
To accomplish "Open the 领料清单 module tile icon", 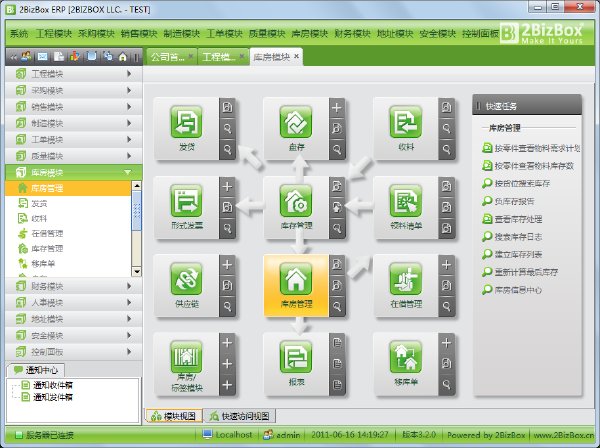I will pyautogui.click(x=406, y=201).
